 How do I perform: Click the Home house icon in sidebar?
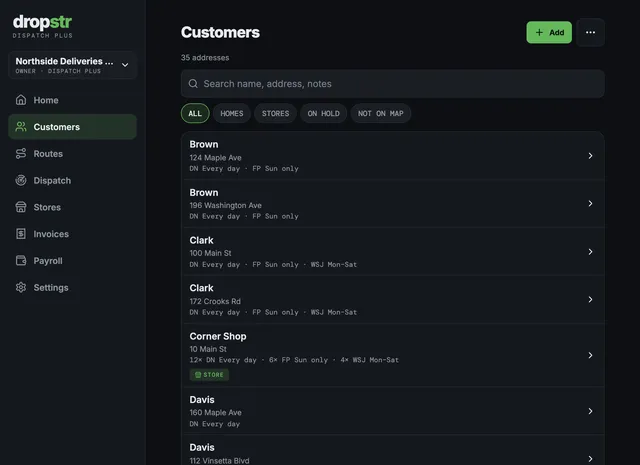(x=21, y=100)
